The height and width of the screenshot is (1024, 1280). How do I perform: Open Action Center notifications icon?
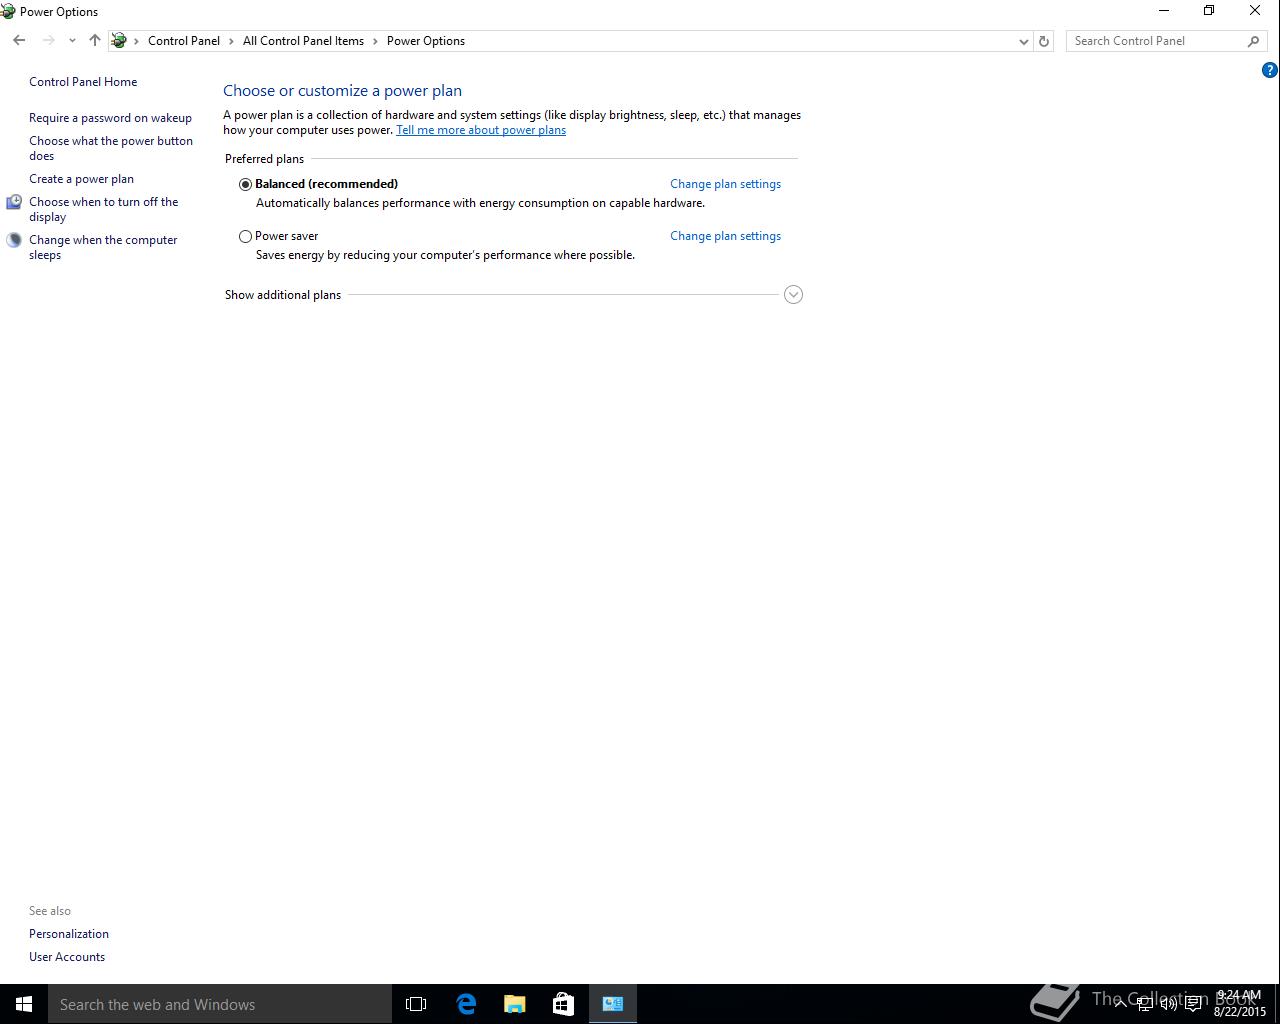point(1194,1004)
